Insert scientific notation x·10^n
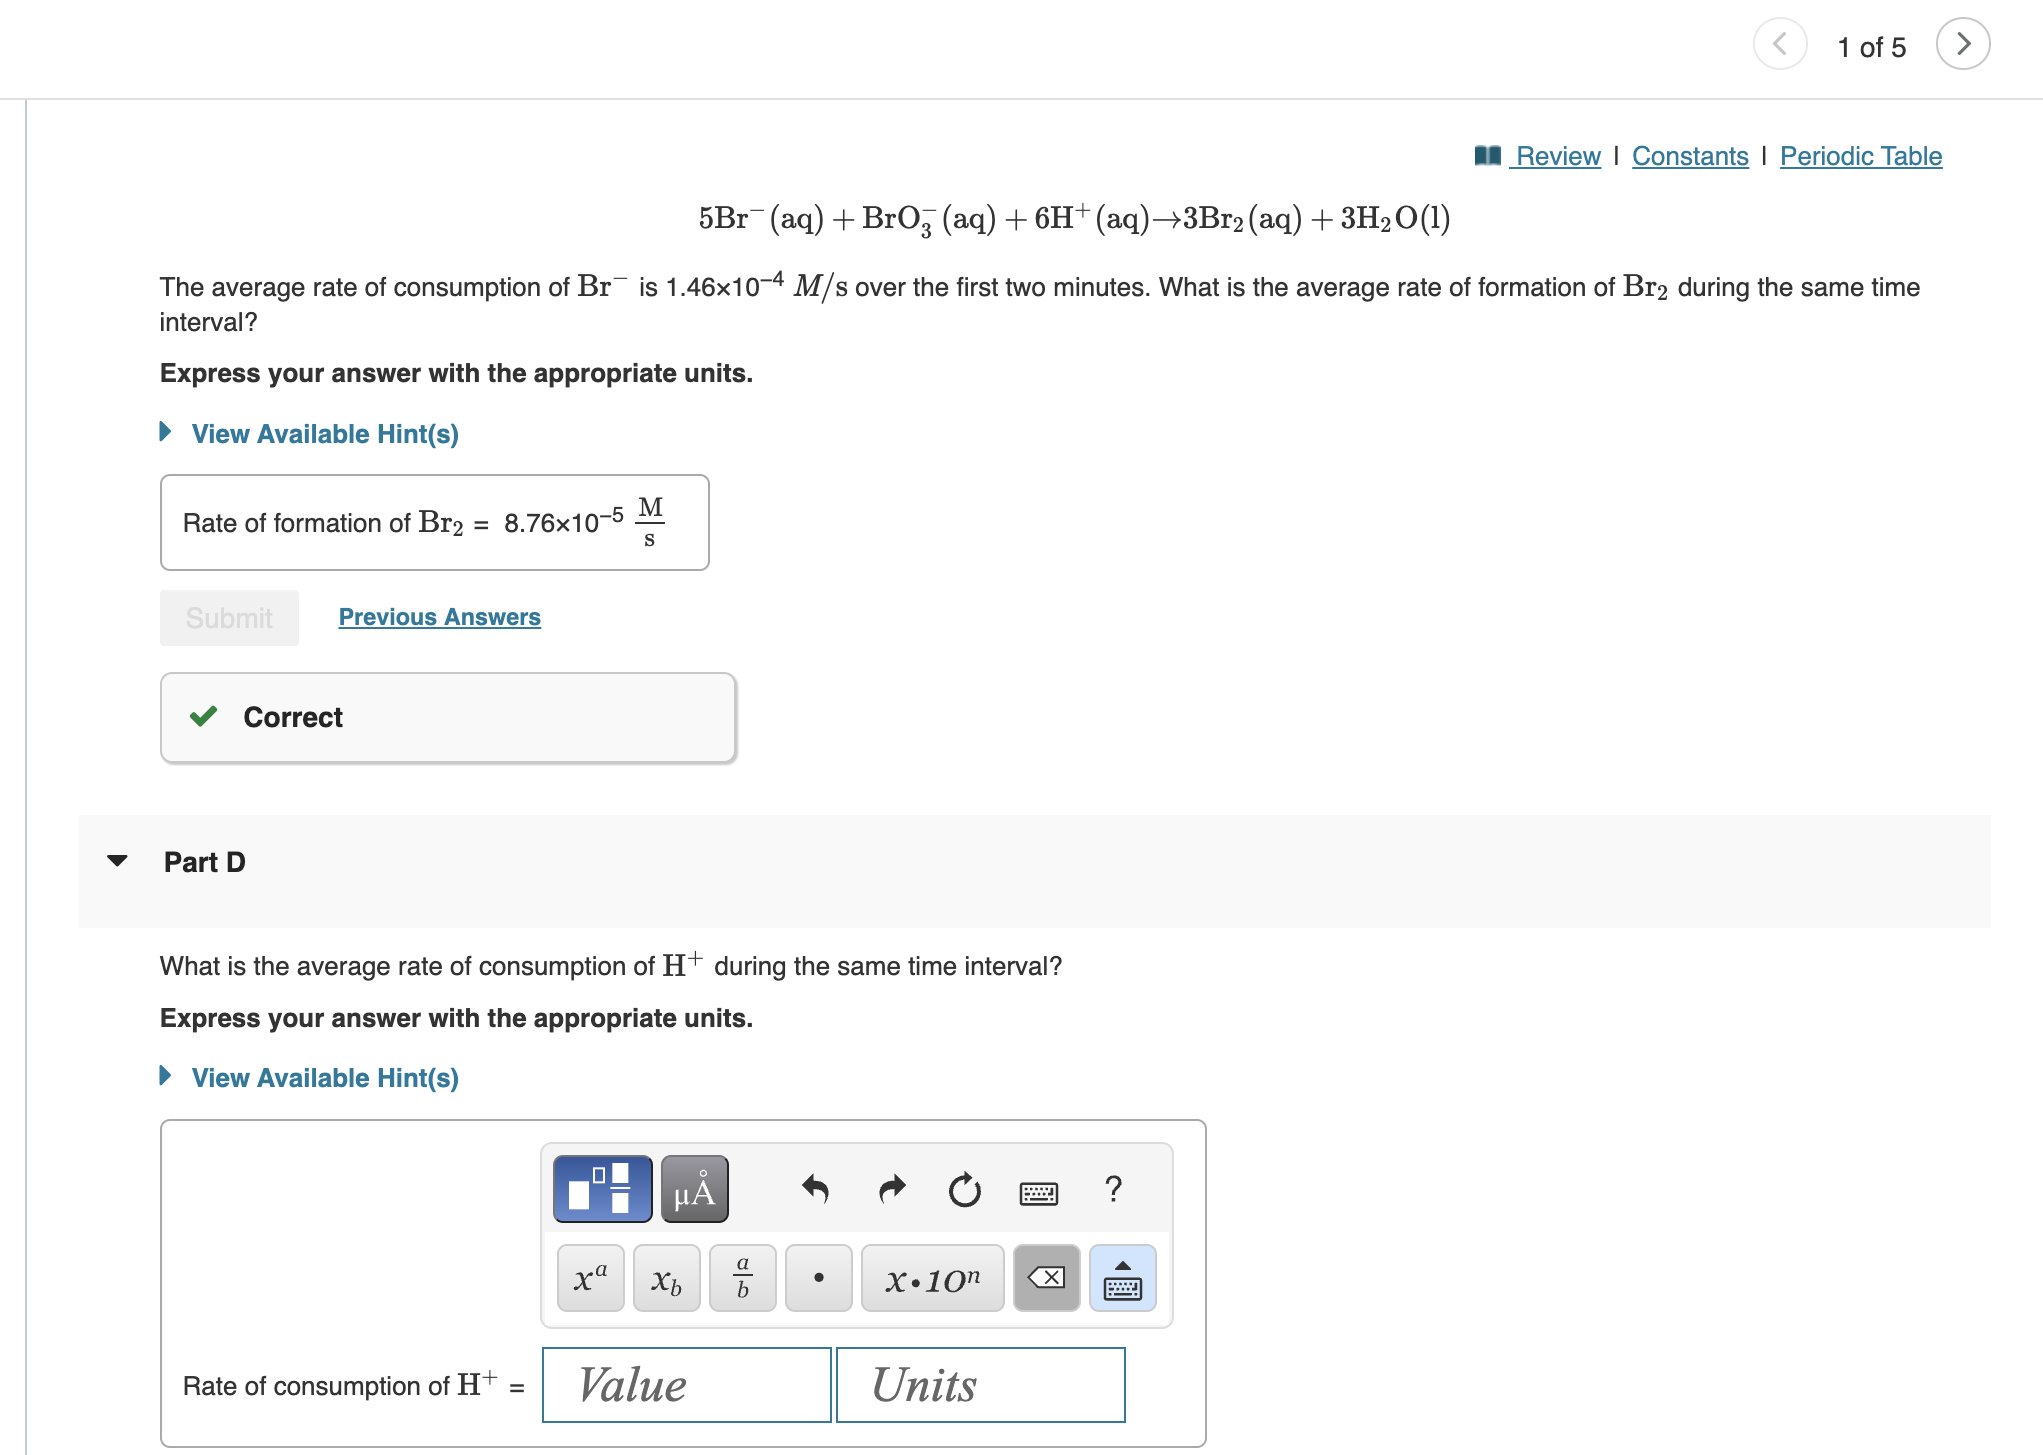 (932, 1278)
